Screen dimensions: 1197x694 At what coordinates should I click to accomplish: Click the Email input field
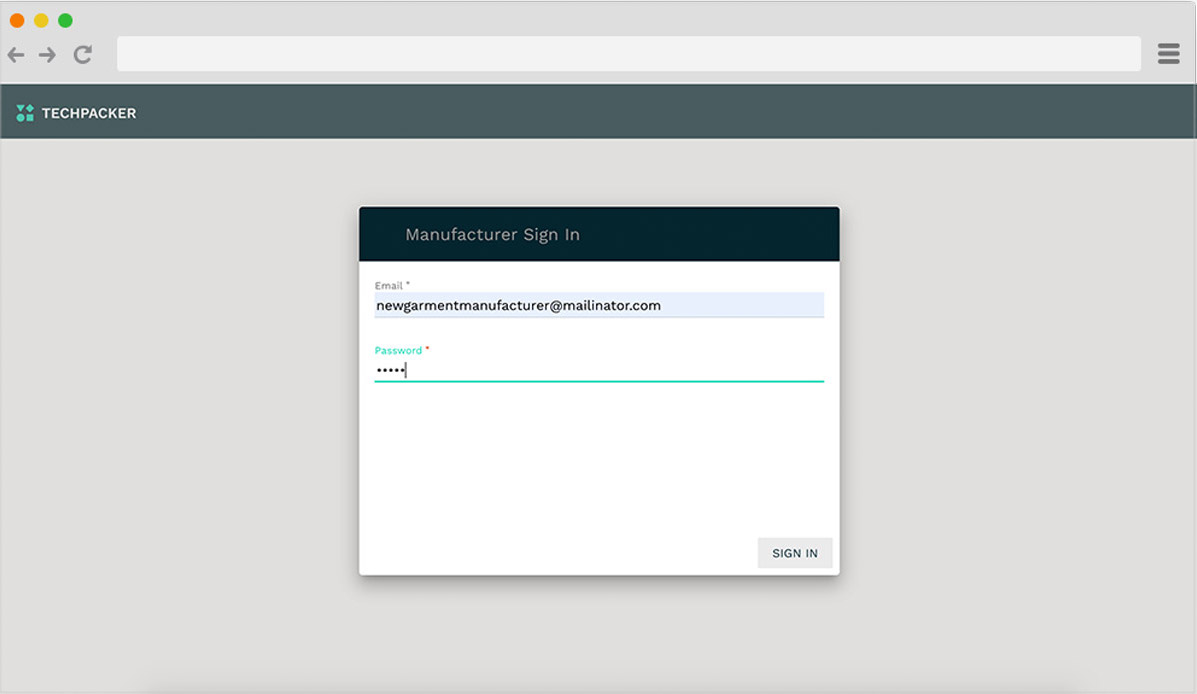[x=598, y=304]
